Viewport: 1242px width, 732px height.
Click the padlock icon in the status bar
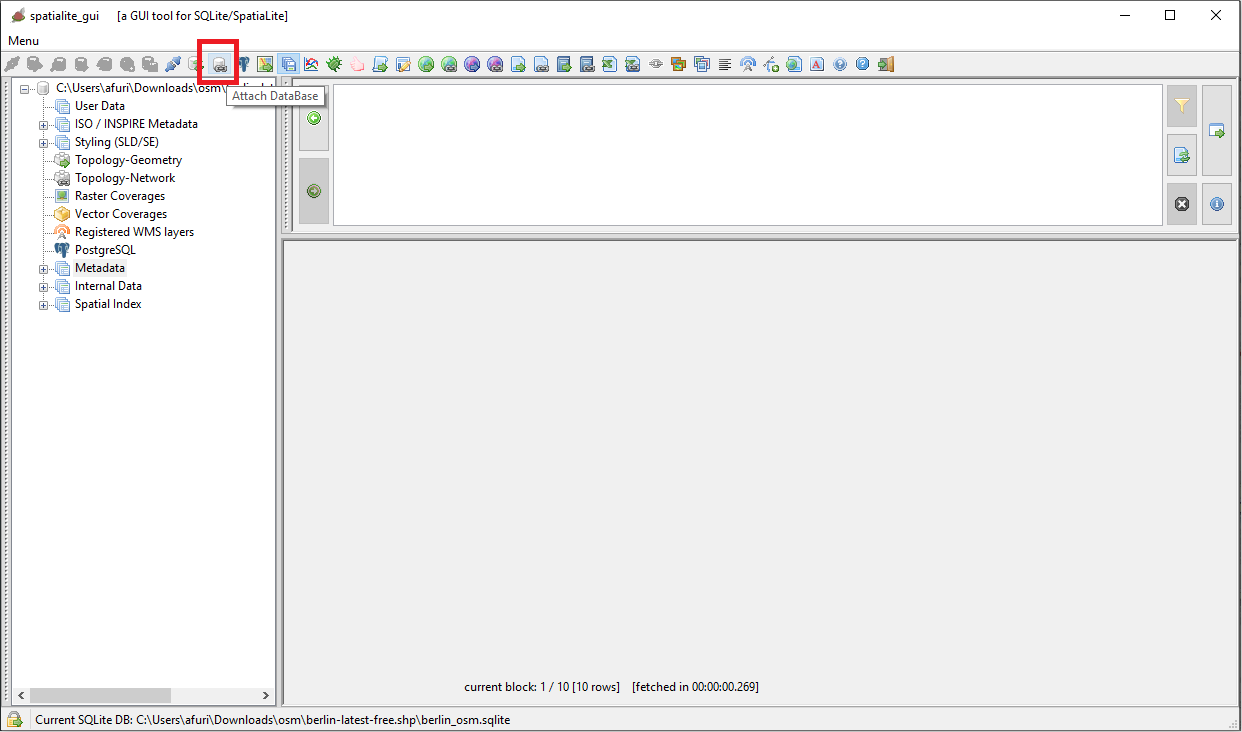point(15,719)
